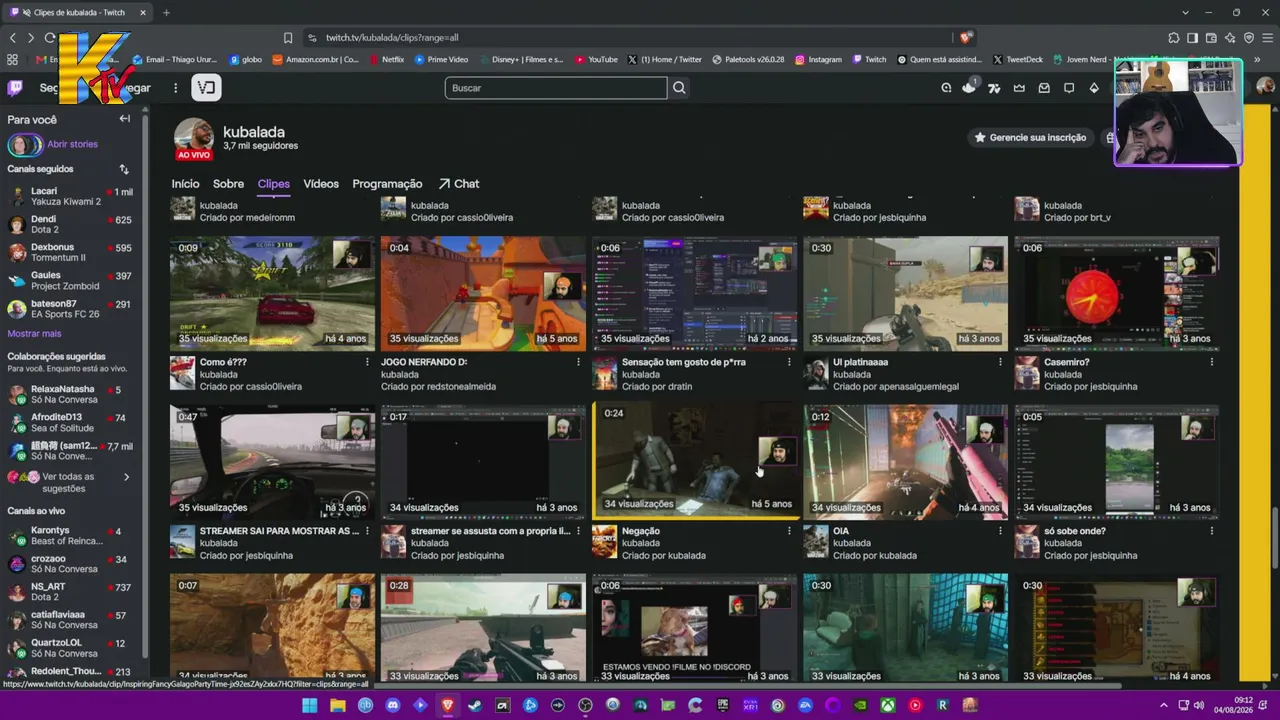Collapse the Para você sidebar arrow
1280x720 pixels.
coord(125,119)
